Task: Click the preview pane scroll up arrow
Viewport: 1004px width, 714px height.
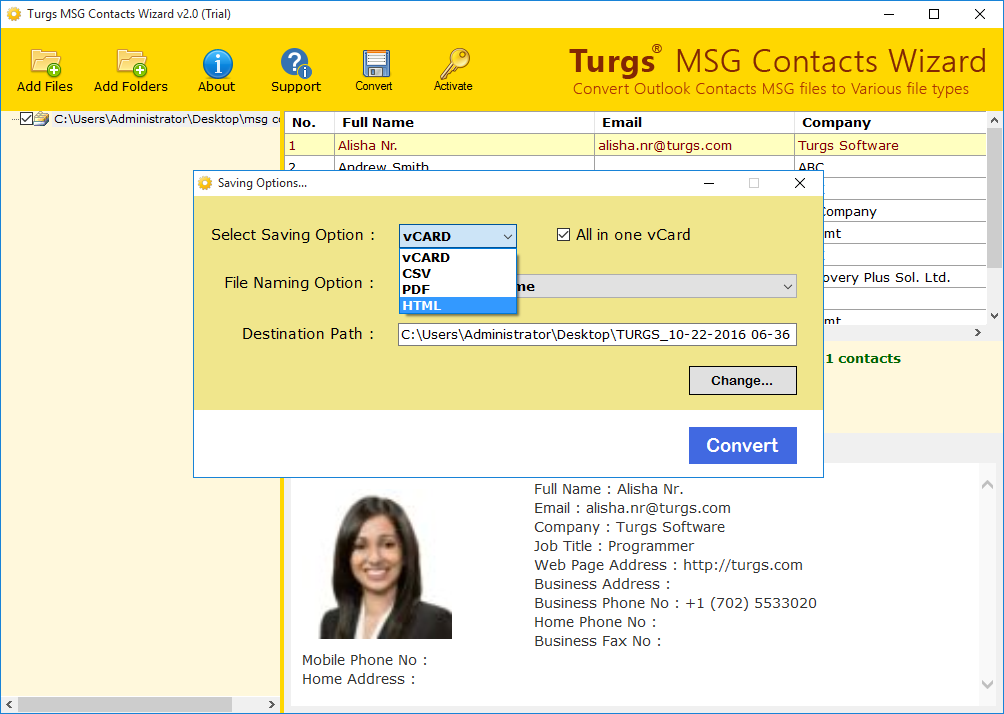Action: coord(987,485)
